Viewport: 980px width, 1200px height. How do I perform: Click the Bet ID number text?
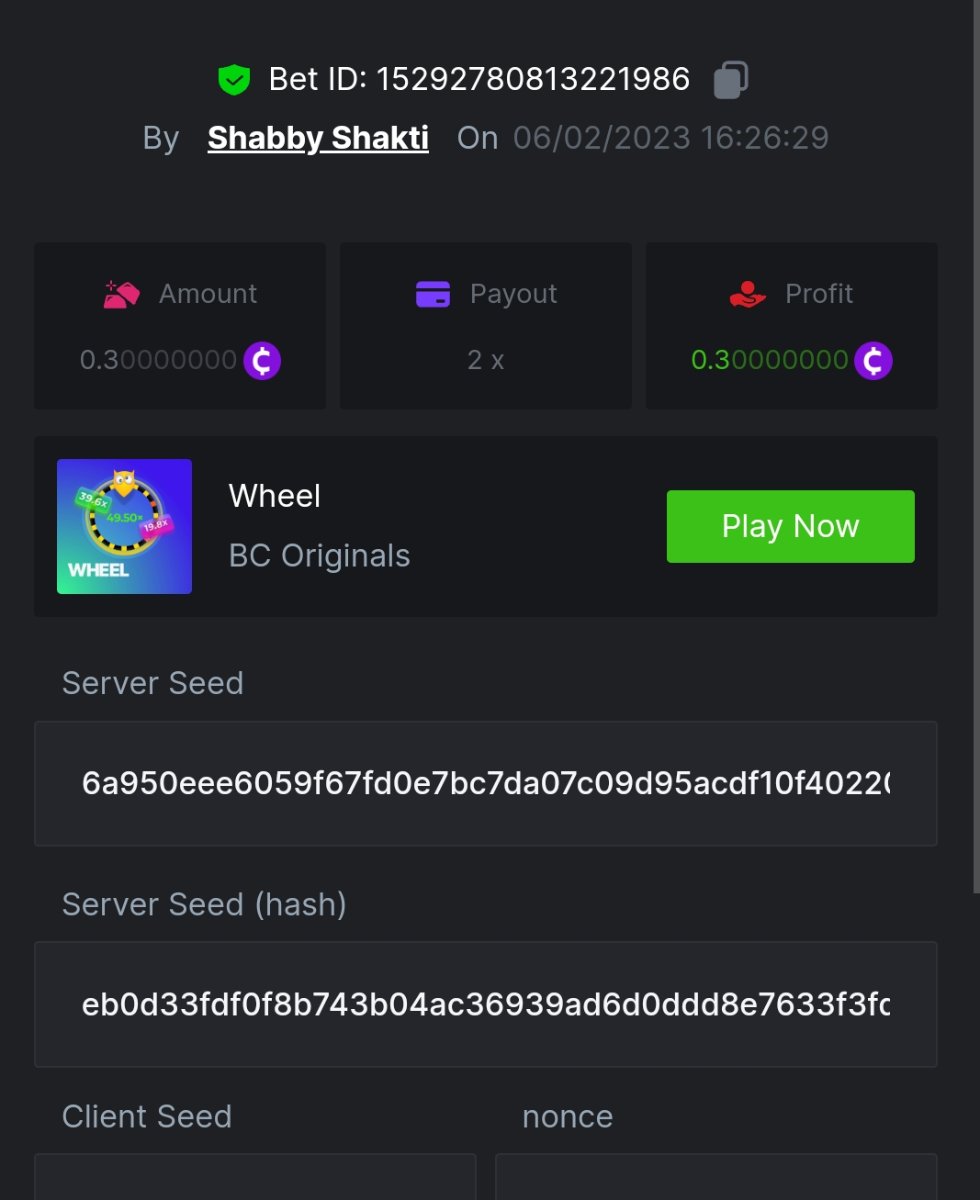point(533,80)
